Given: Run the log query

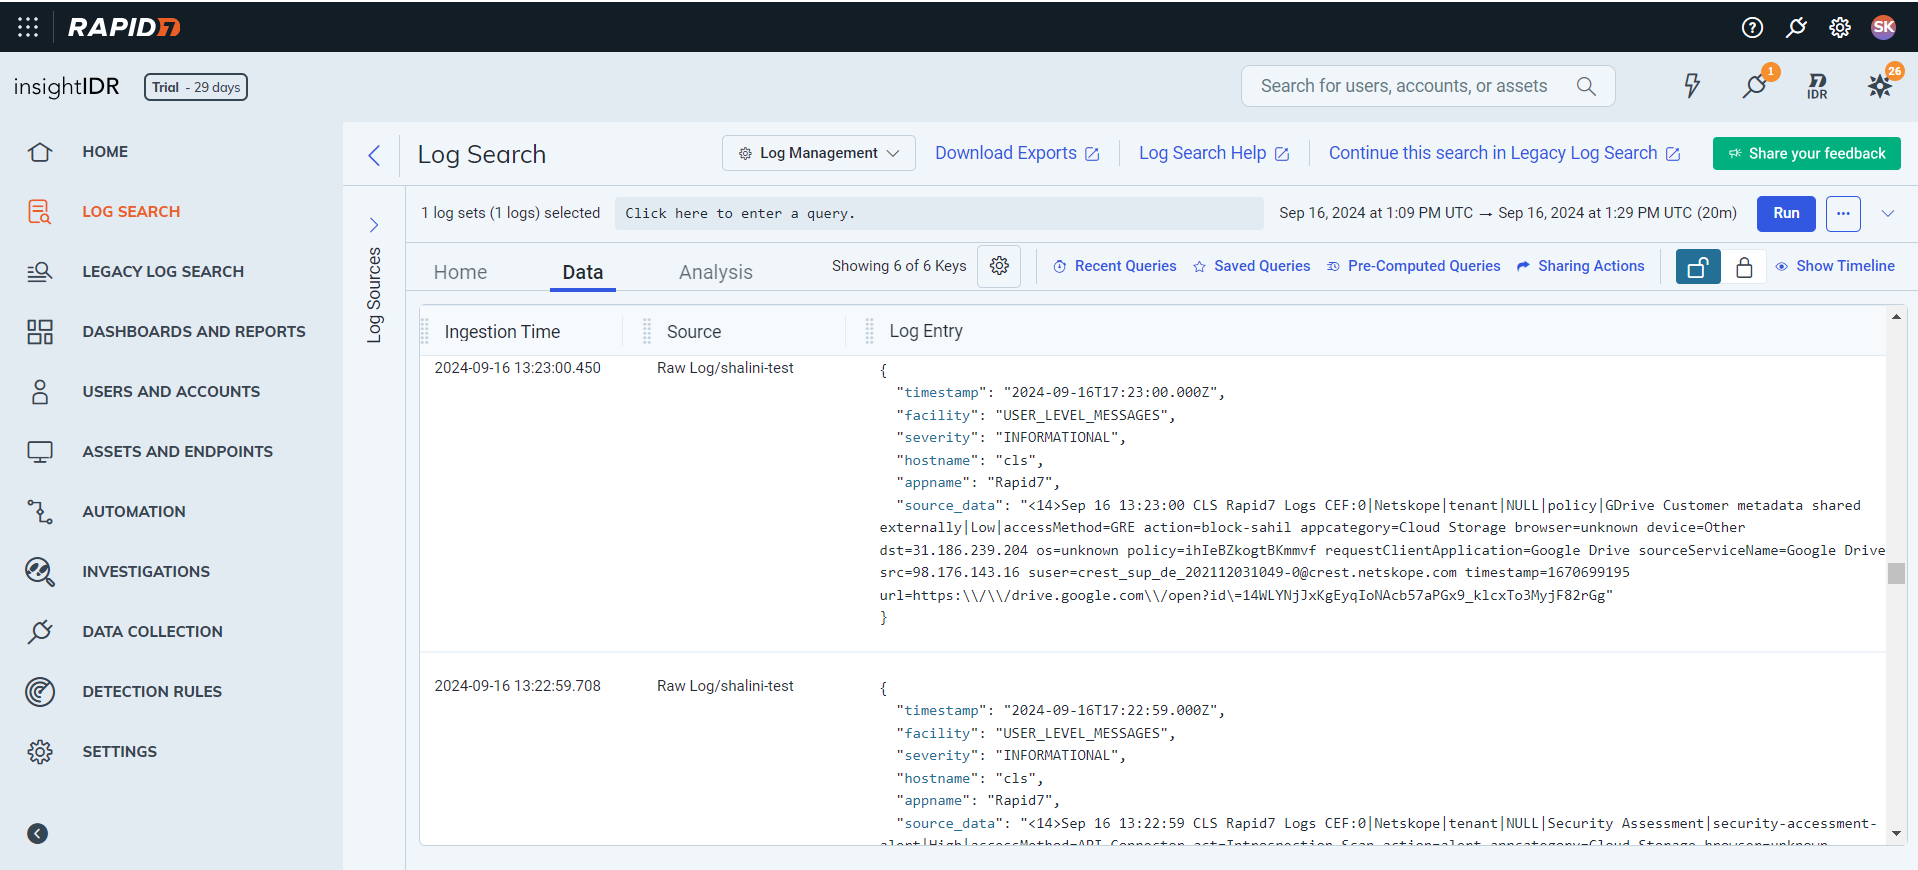Looking at the screenshot, I should coord(1786,213).
